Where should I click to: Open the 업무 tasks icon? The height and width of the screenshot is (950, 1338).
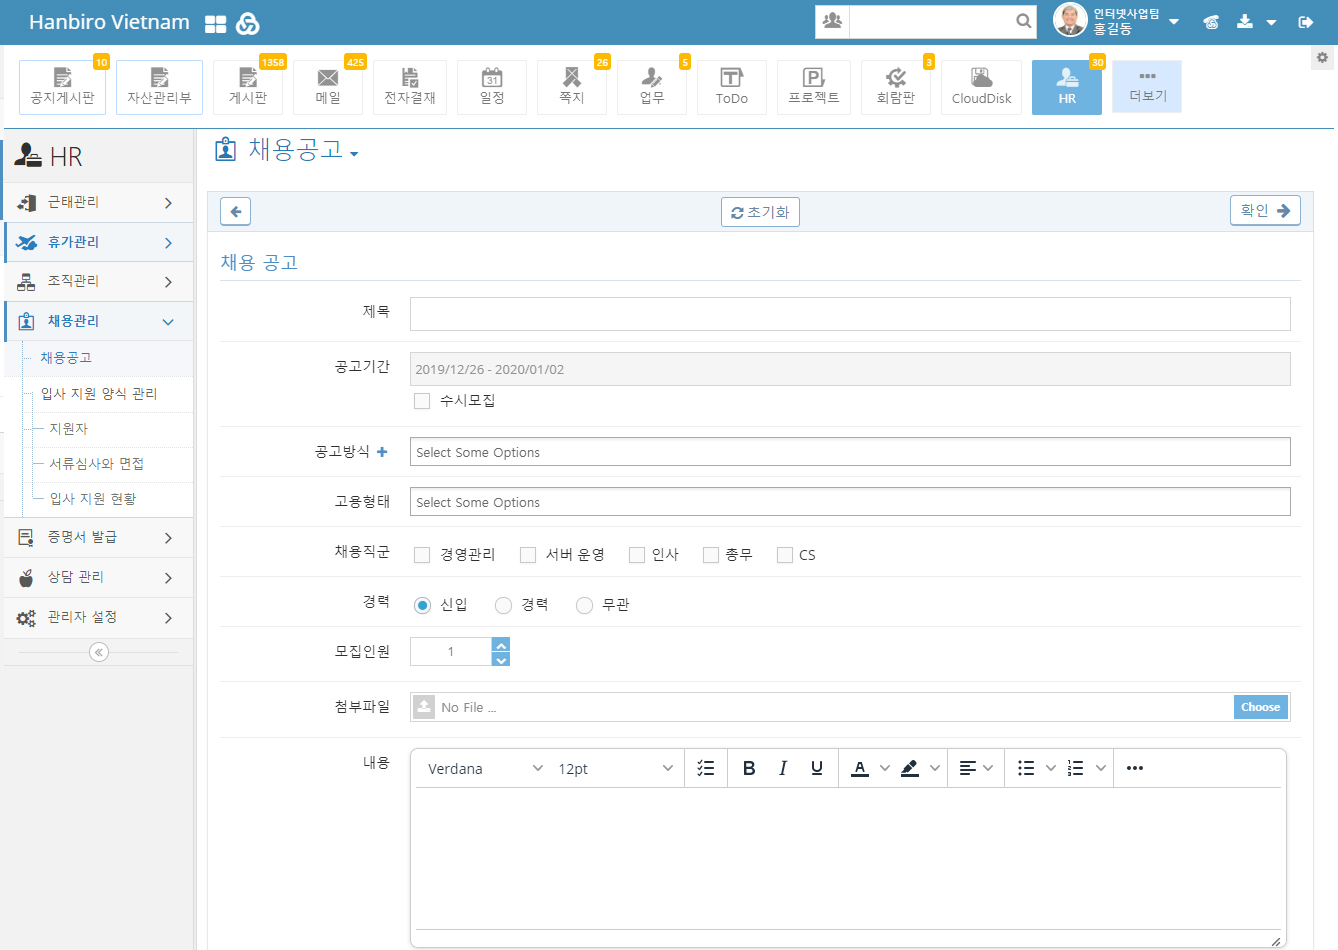tap(652, 87)
